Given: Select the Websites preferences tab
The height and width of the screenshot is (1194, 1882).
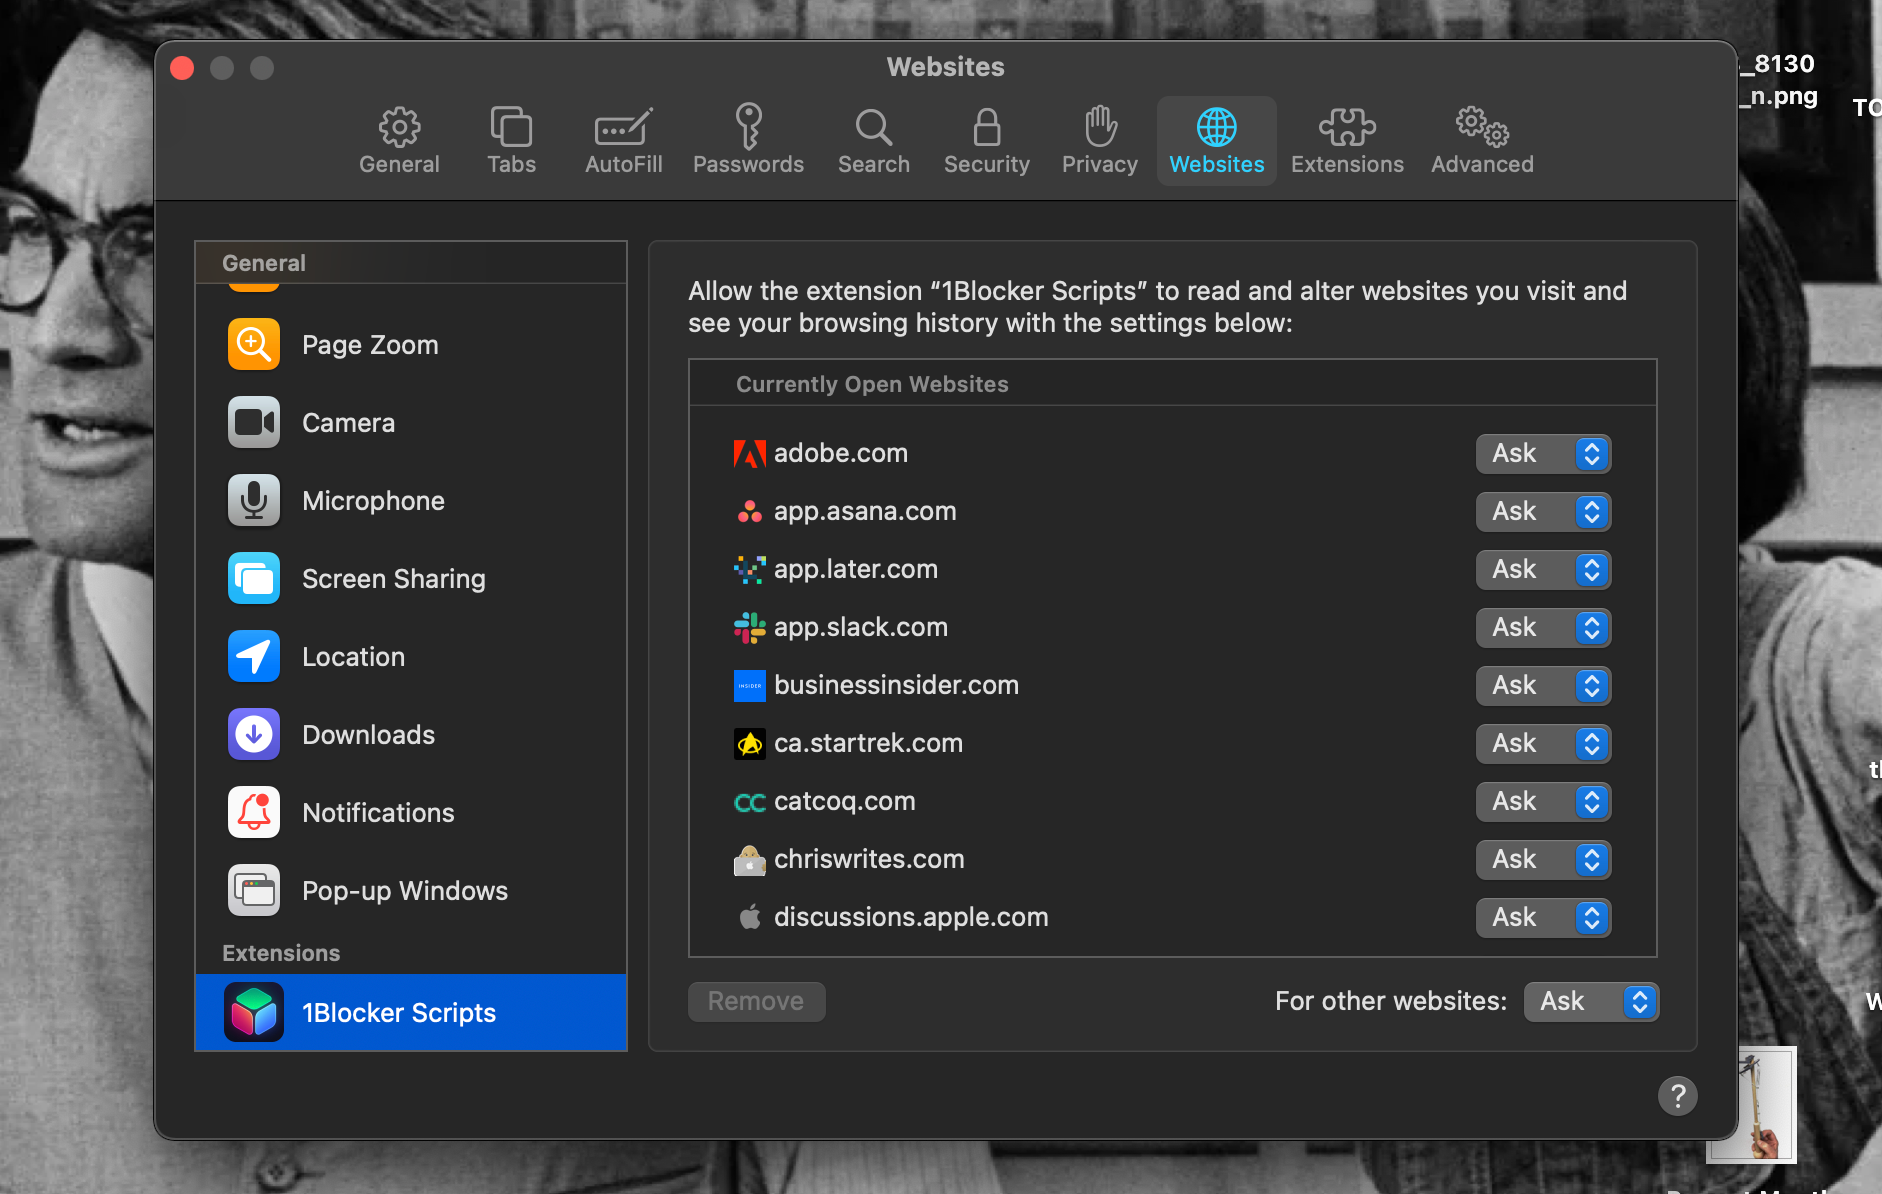Looking at the screenshot, I should [x=1216, y=141].
